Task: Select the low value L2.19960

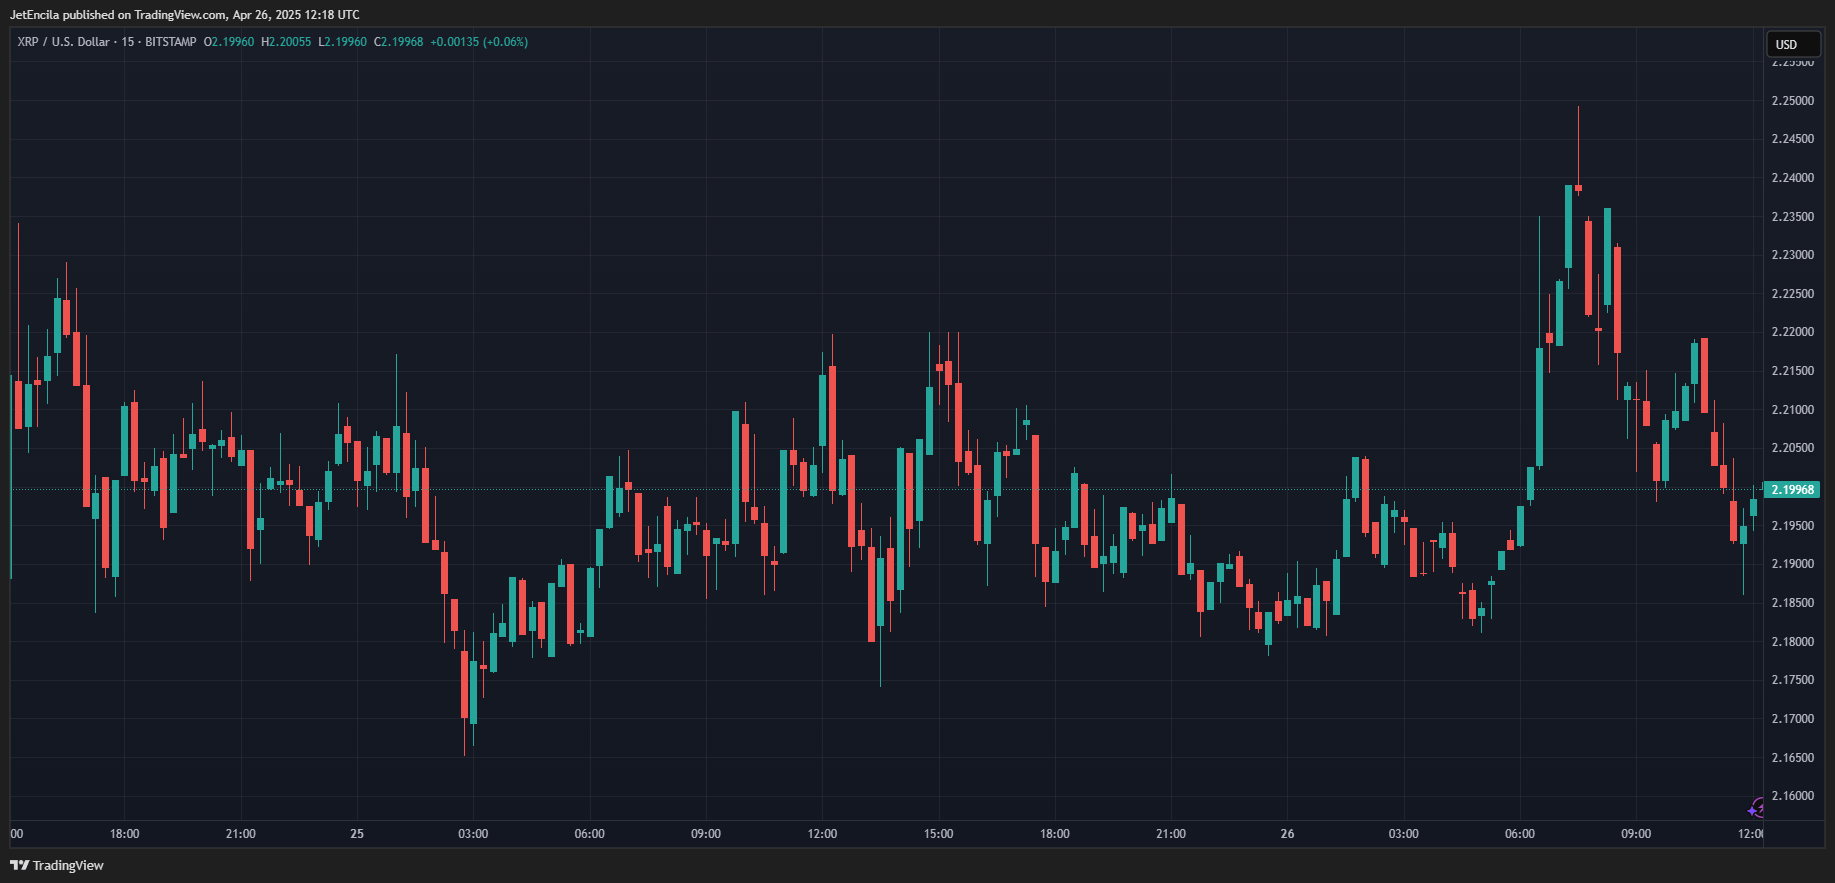Action: (343, 42)
